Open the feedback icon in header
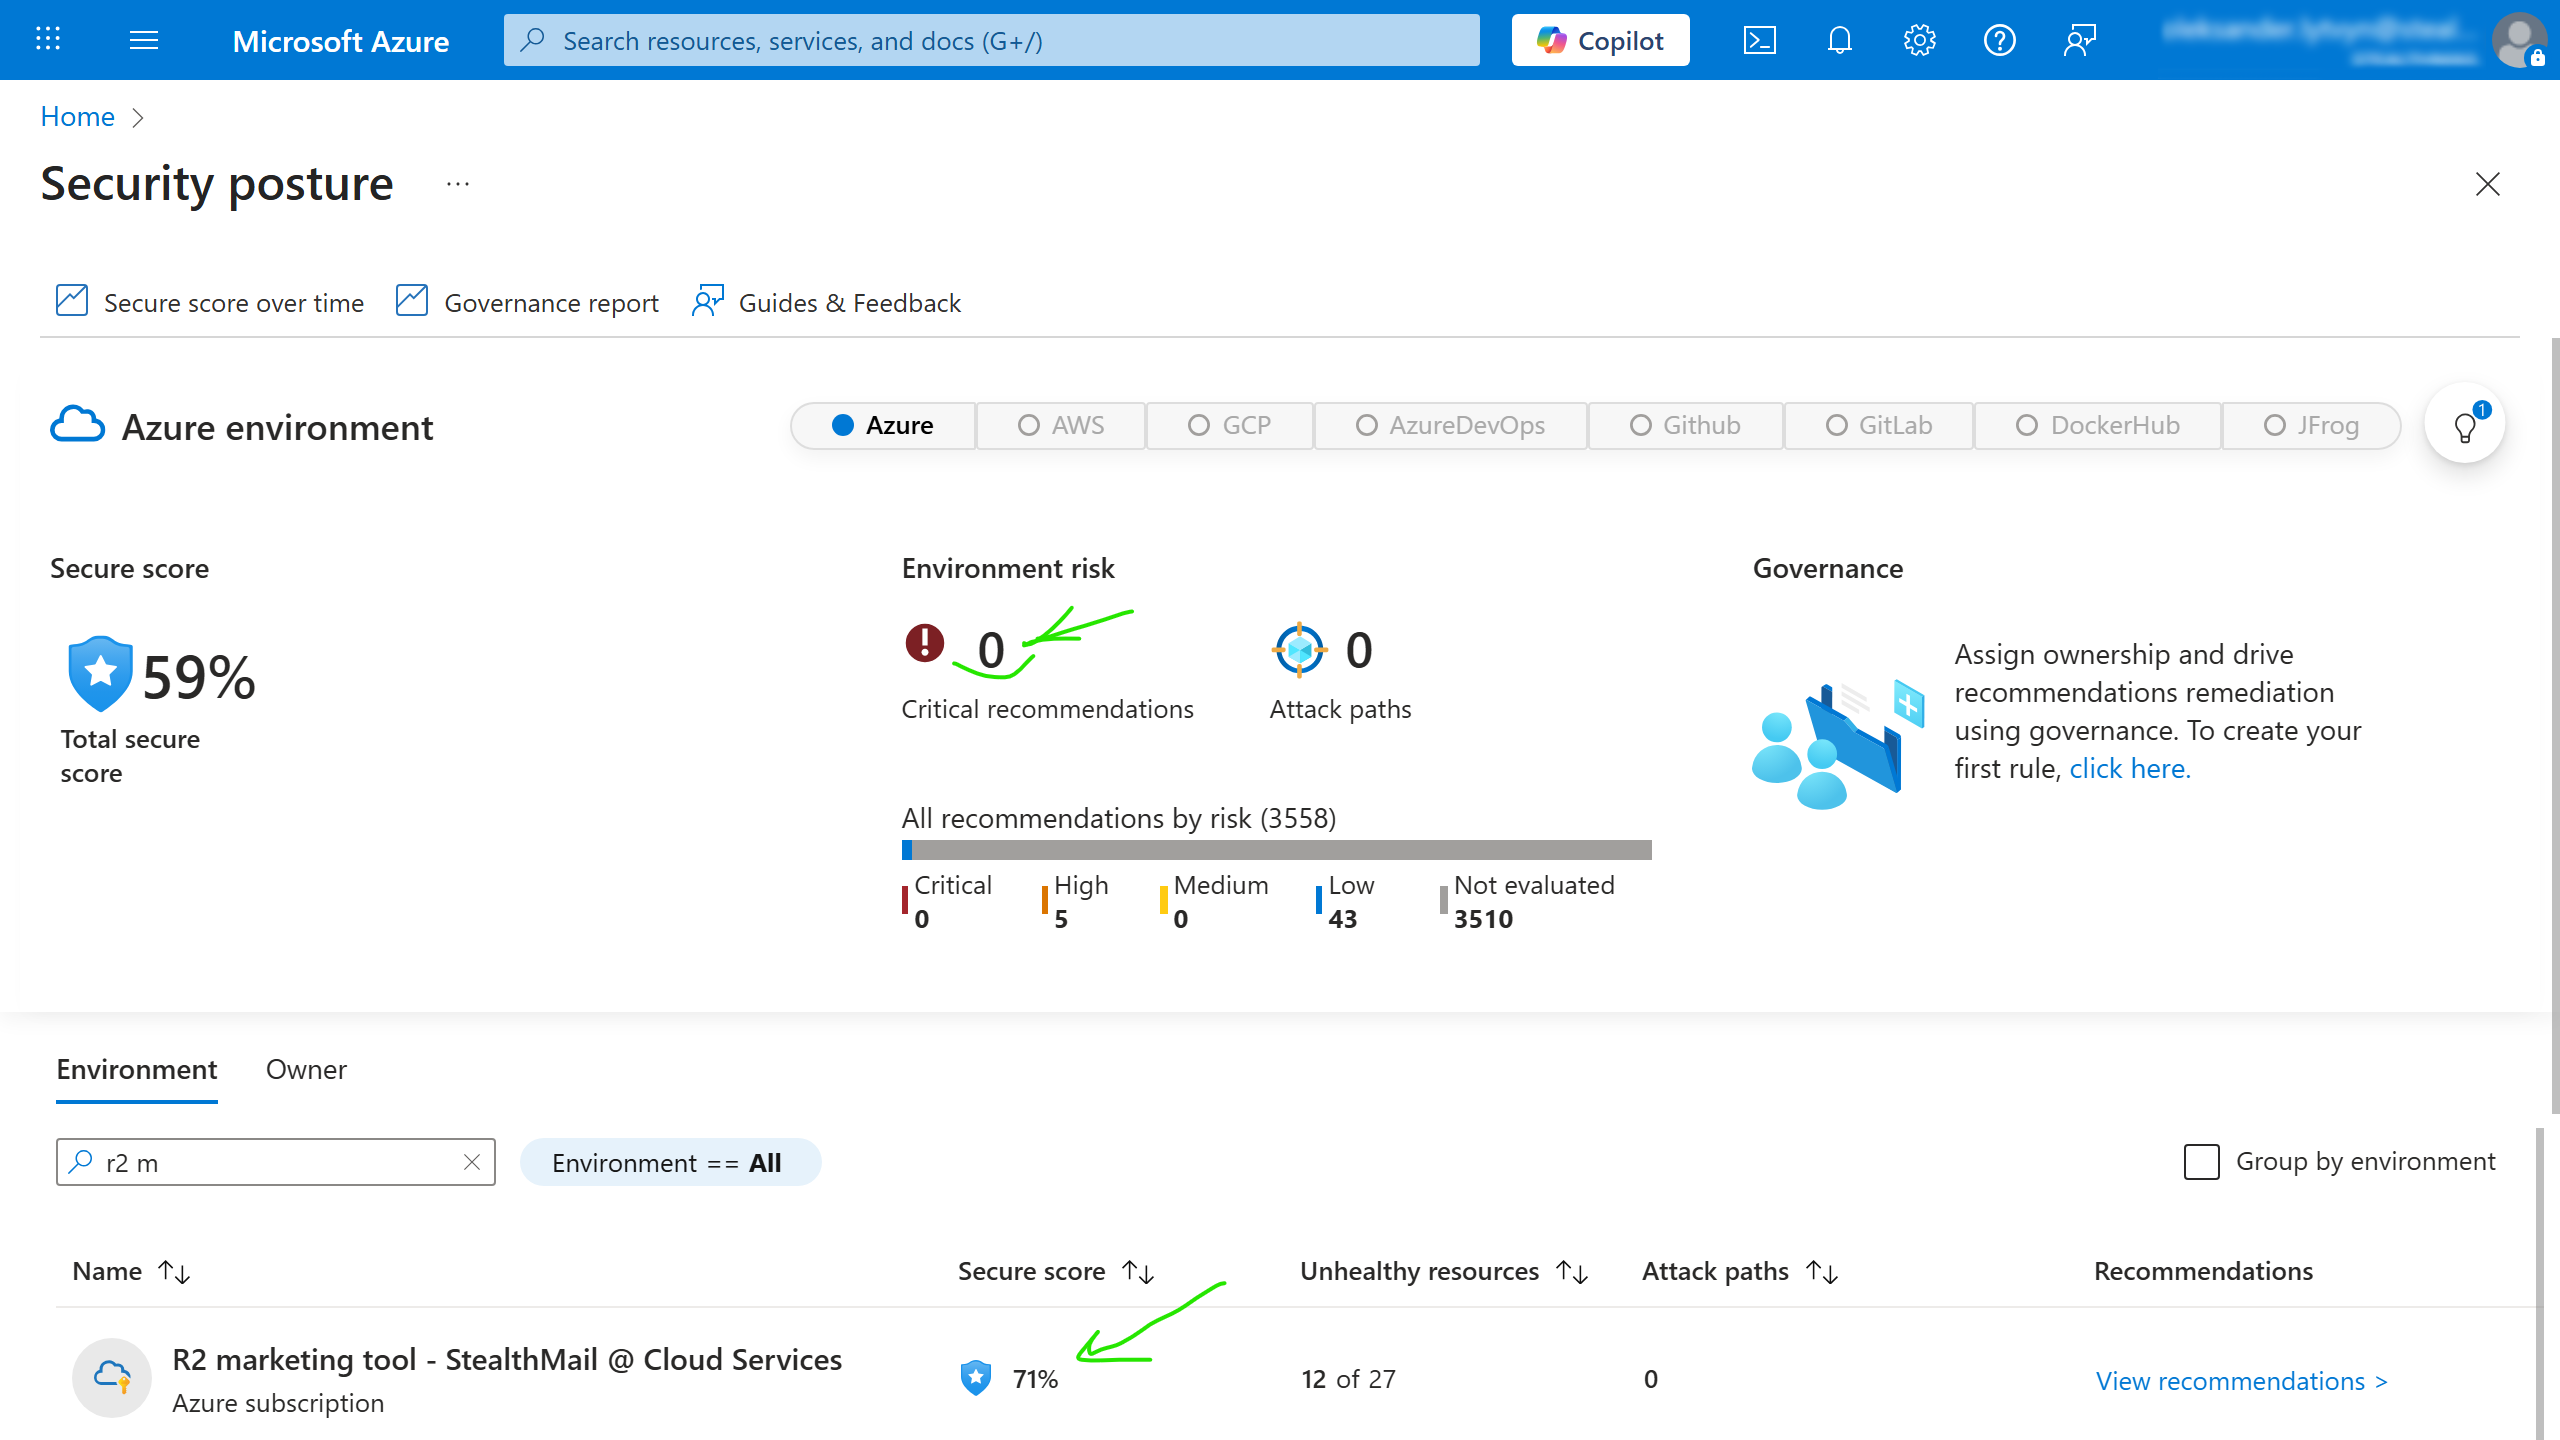Image resolution: width=2560 pixels, height=1440 pixels. 2079,40
